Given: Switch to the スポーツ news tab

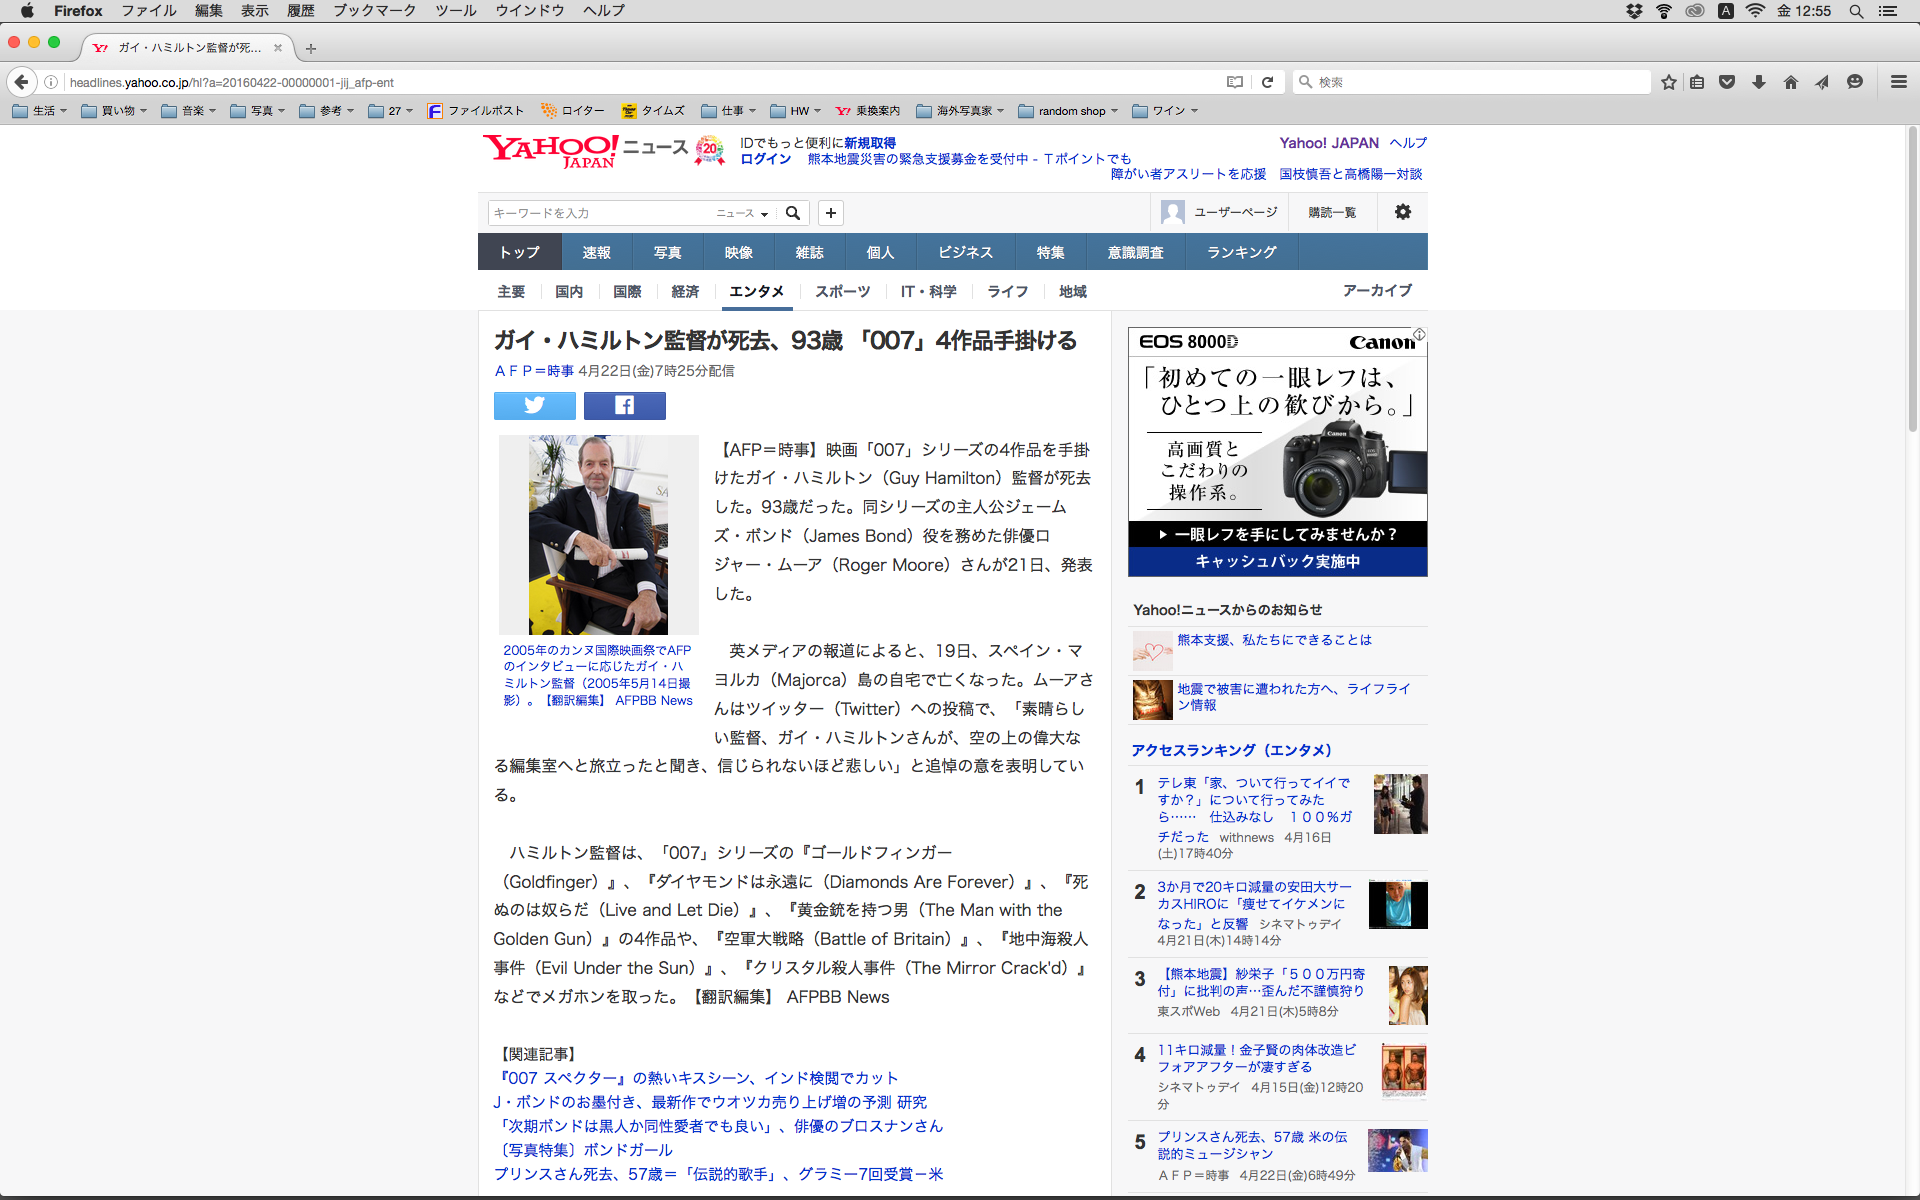Looking at the screenshot, I should (x=842, y=291).
